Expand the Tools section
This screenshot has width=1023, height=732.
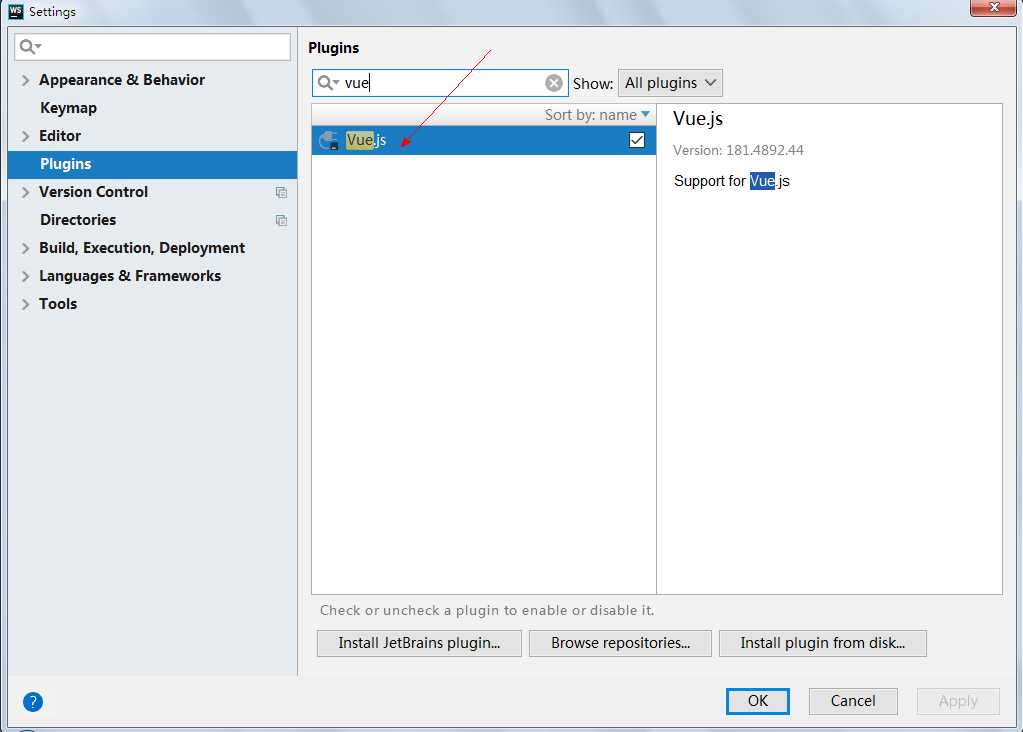coord(25,305)
